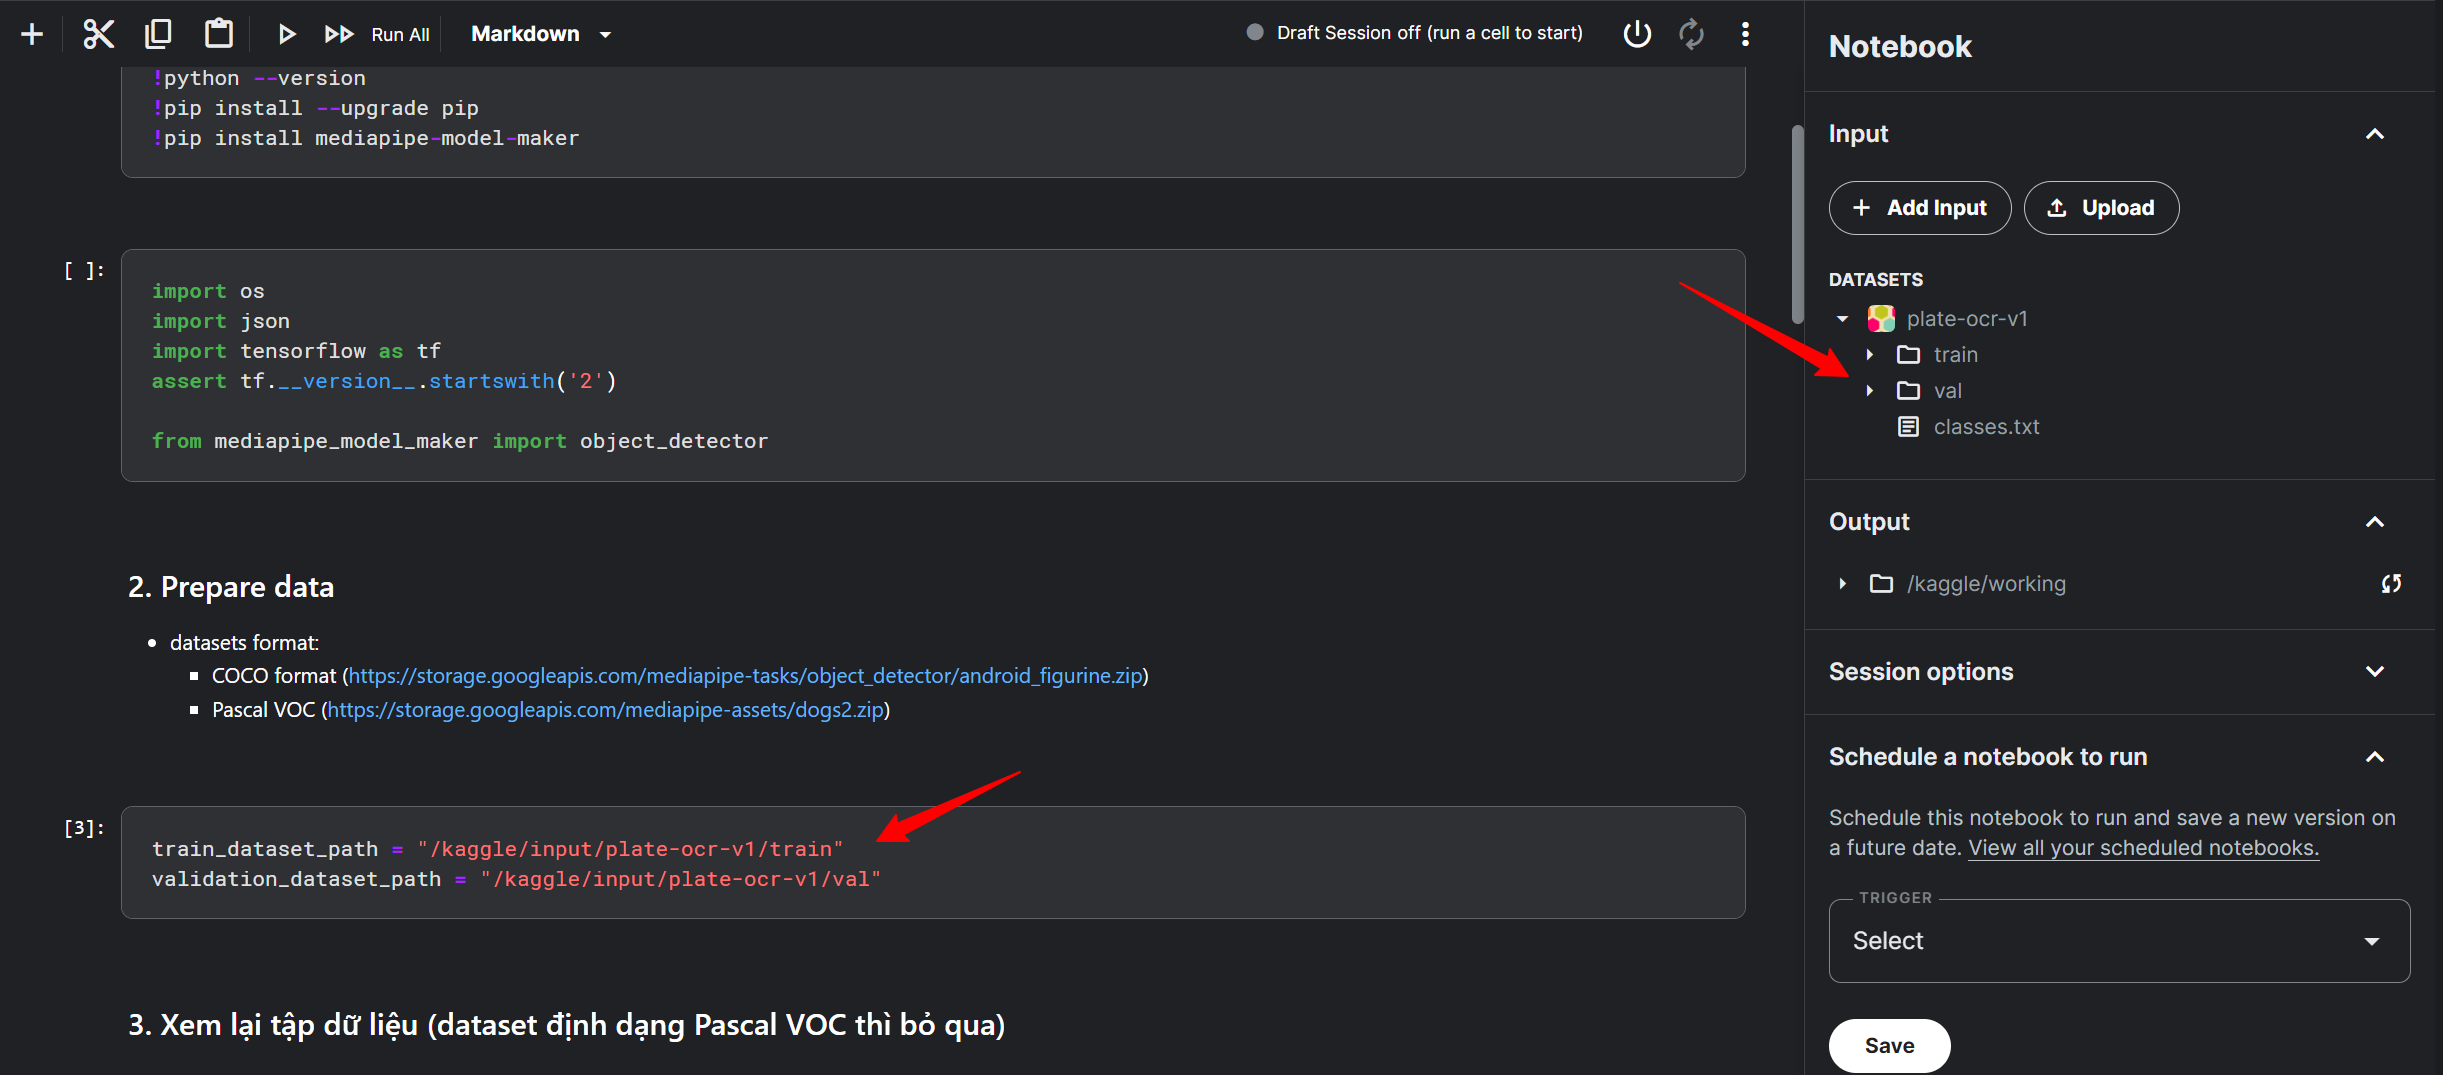Viewport: 2443px width, 1075px height.
Task: Expand the val folder
Action: point(1870,391)
